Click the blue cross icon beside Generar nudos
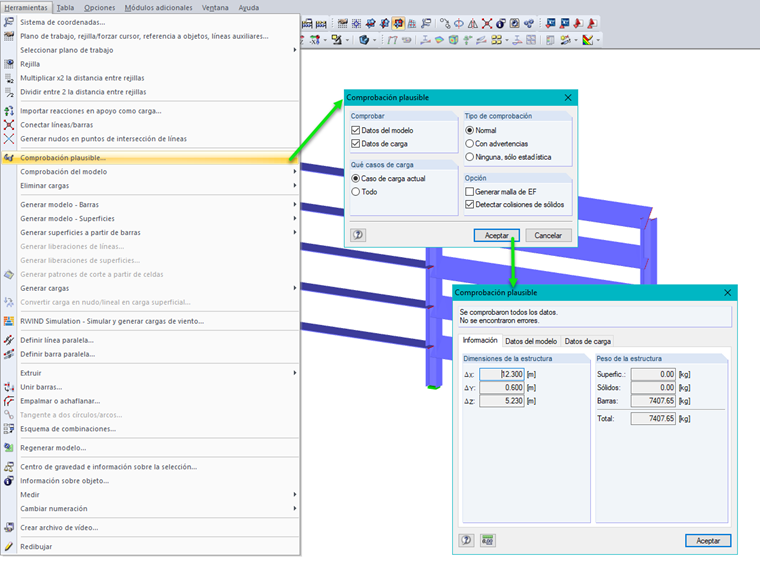Viewport: 760px width, 570px height. [9, 139]
